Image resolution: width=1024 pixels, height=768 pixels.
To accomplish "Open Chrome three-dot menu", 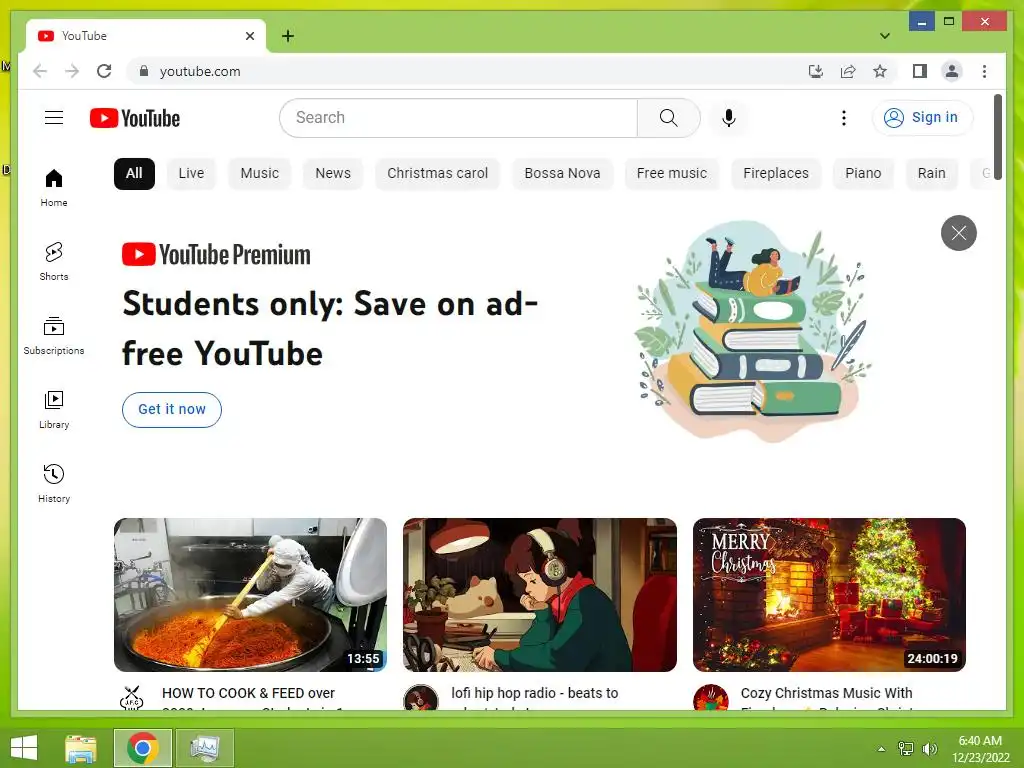I will (x=984, y=71).
